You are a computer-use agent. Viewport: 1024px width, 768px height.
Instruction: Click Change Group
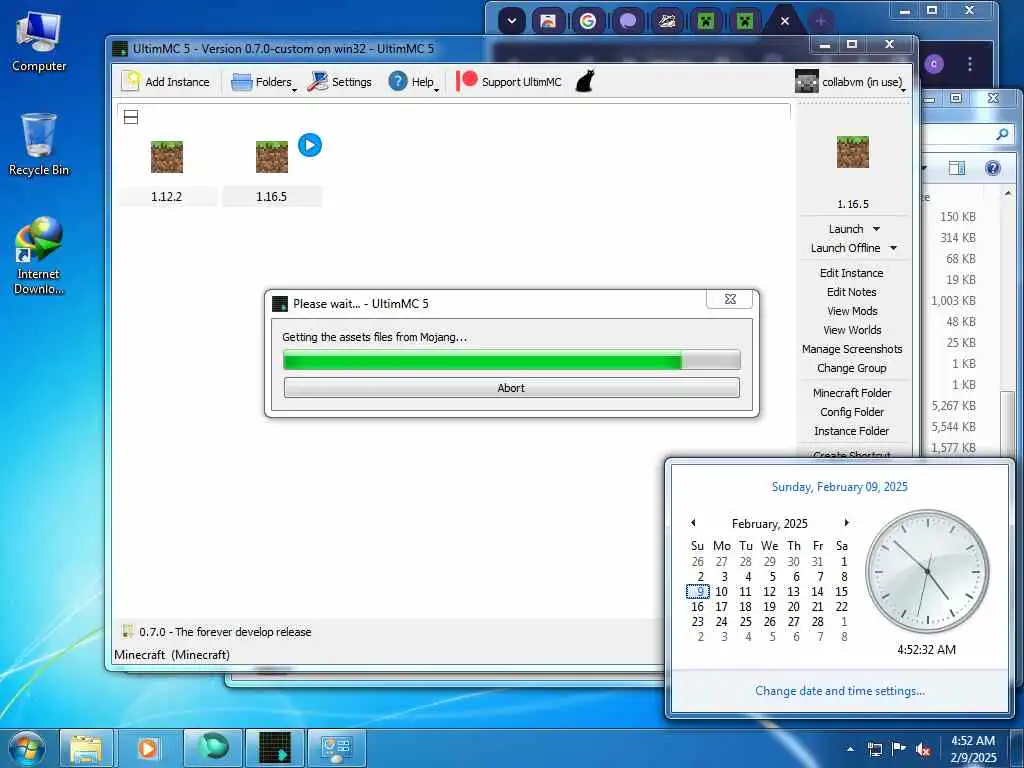[x=852, y=368]
